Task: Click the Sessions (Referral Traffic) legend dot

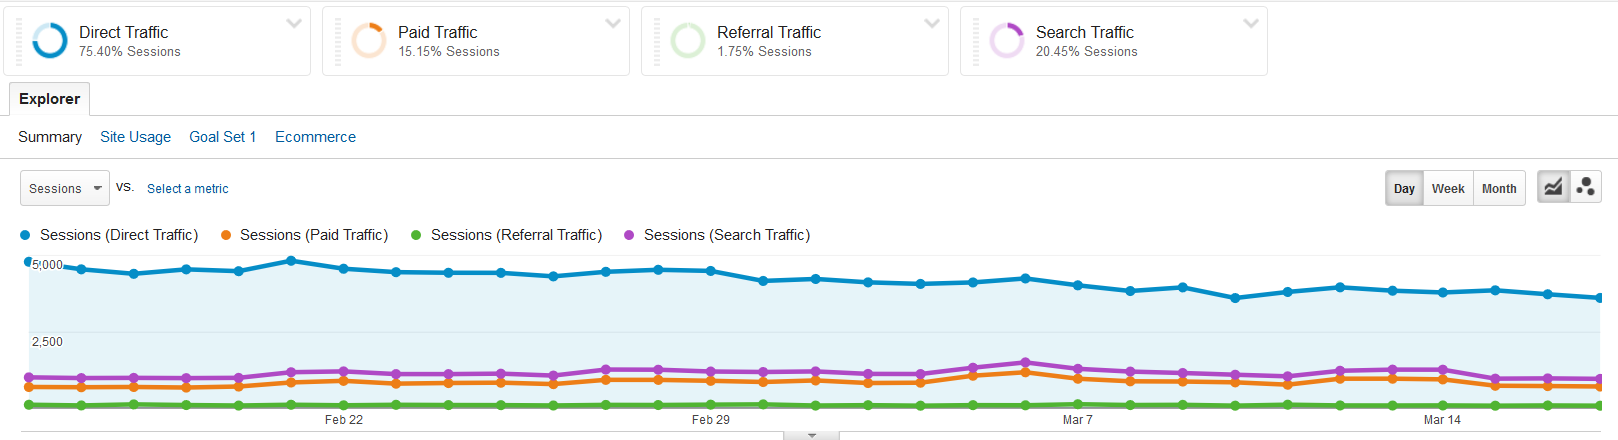Action: (416, 235)
